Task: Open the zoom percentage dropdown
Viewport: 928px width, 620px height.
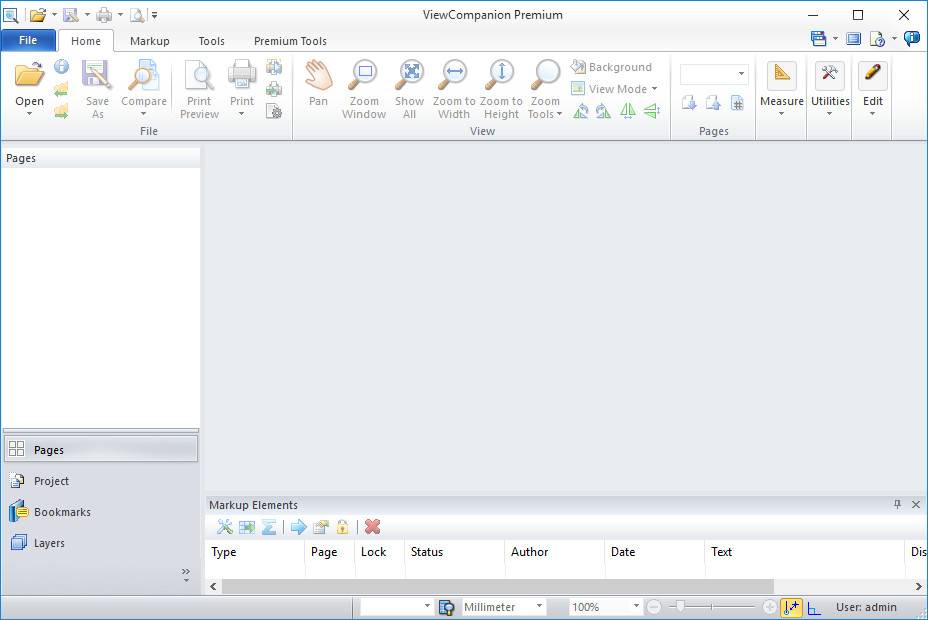Action: point(634,606)
